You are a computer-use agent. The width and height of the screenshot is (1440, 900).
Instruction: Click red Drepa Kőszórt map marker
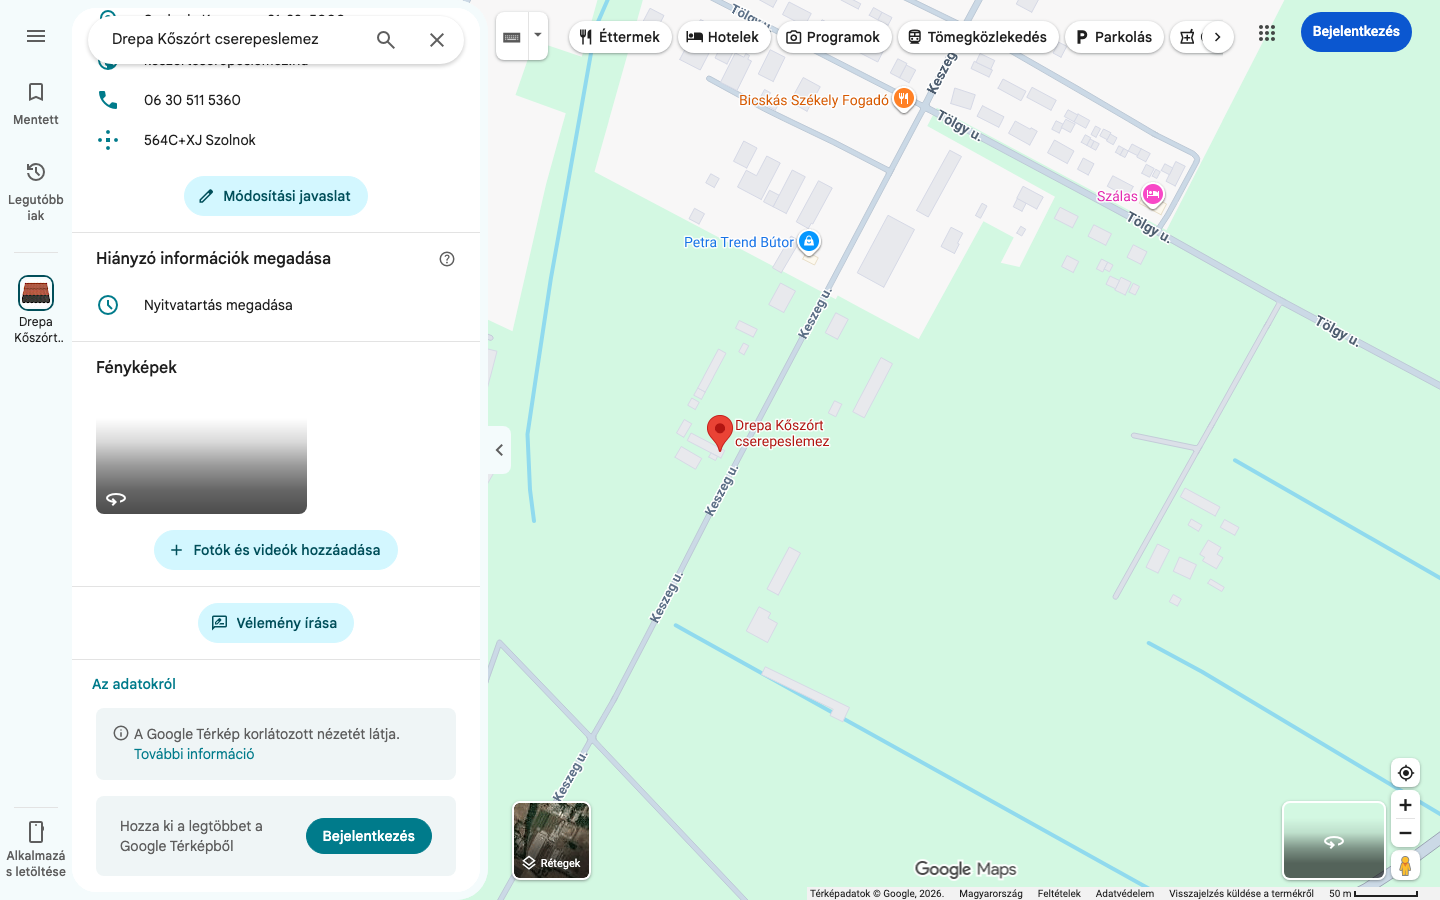(x=719, y=432)
